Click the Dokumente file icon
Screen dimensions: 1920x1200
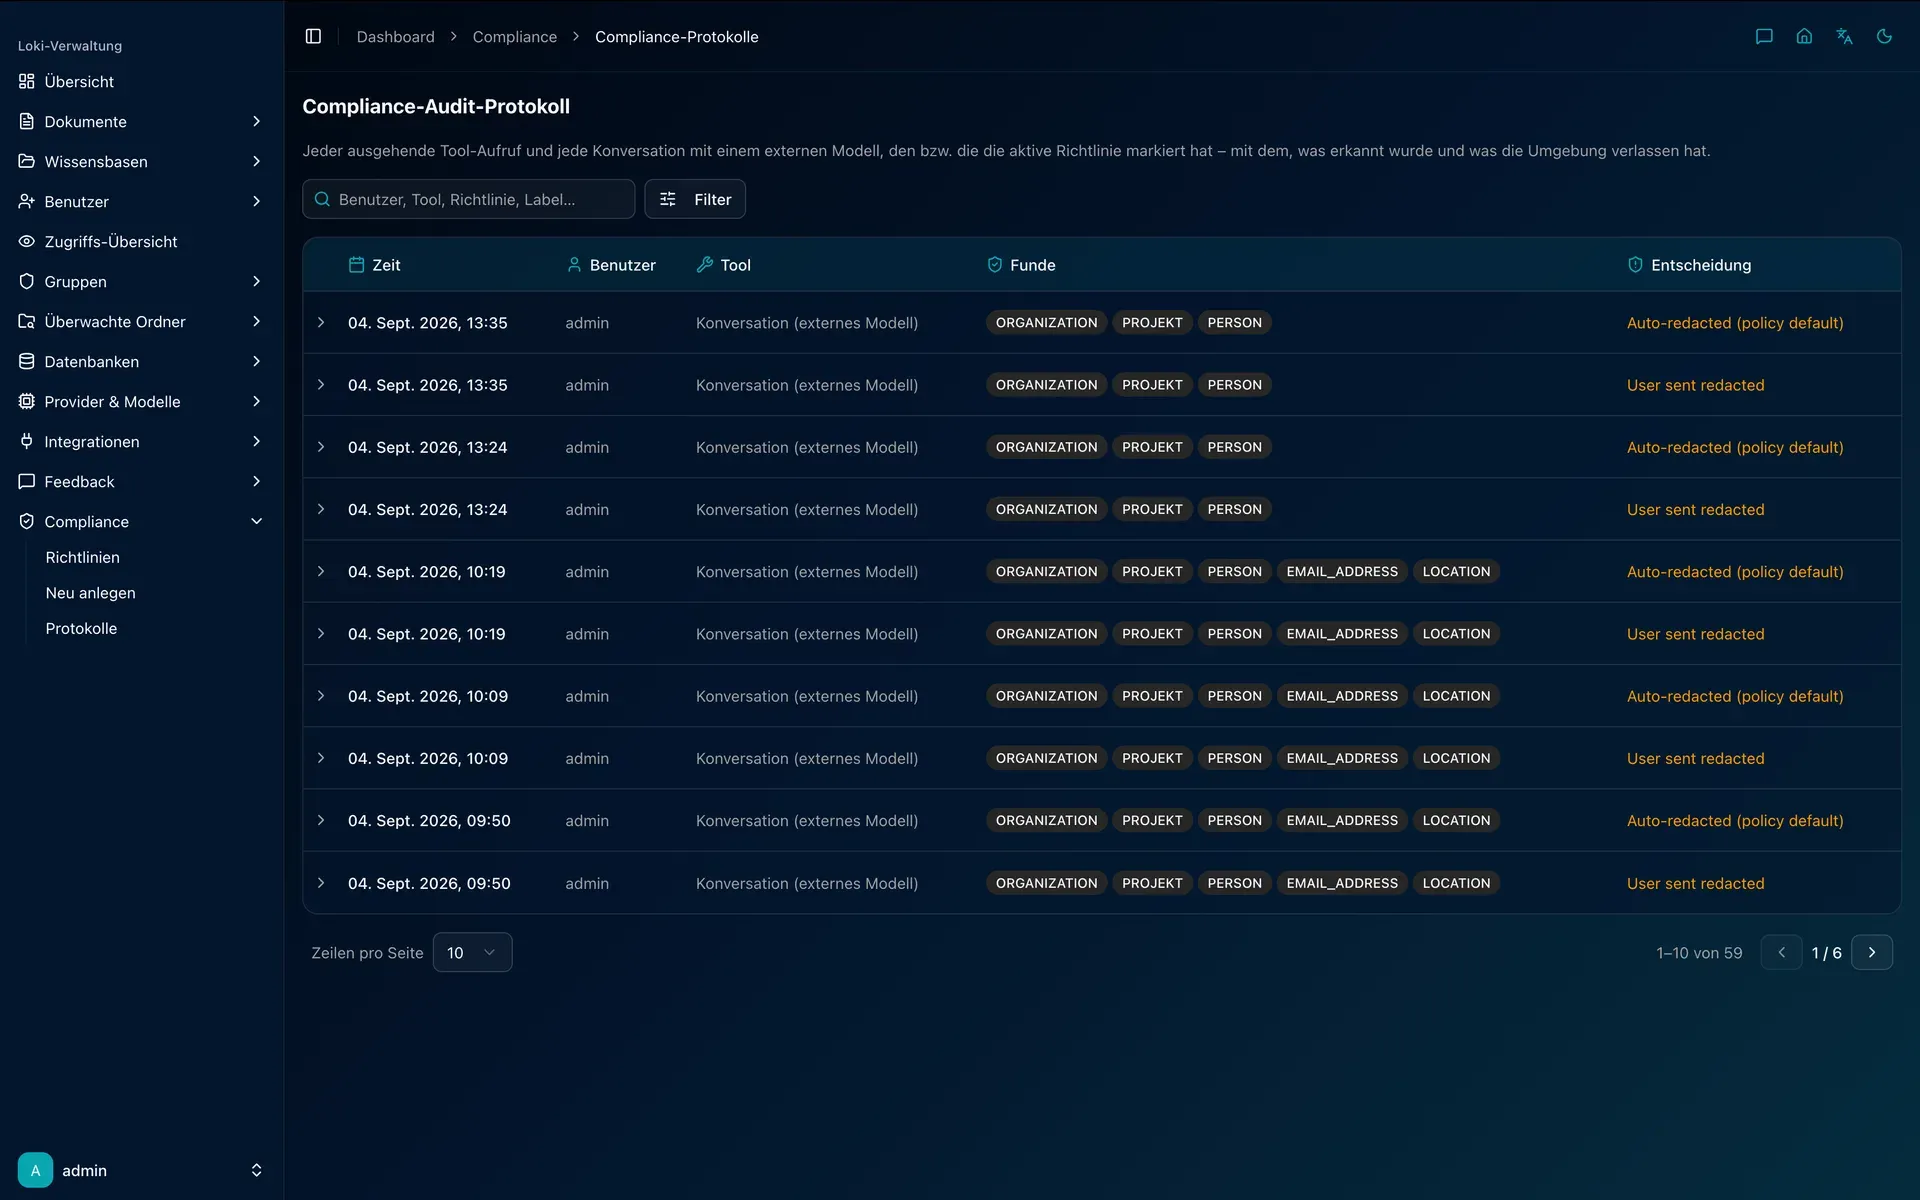[x=27, y=121]
